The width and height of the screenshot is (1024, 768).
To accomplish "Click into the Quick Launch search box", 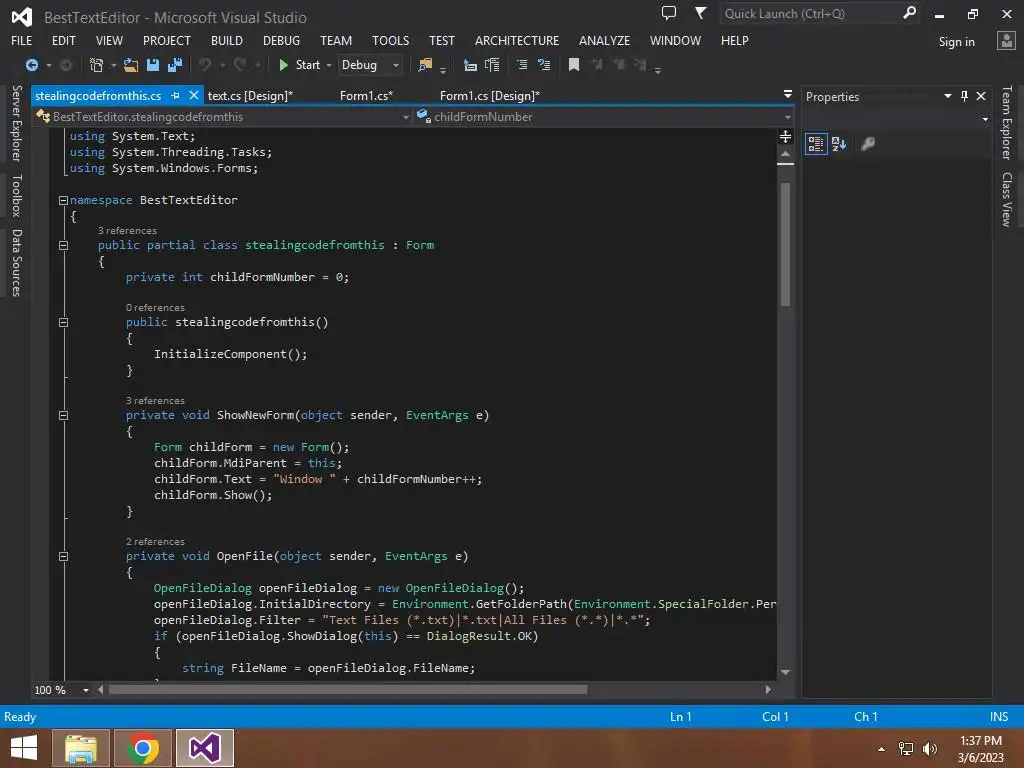I will pos(810,14).
